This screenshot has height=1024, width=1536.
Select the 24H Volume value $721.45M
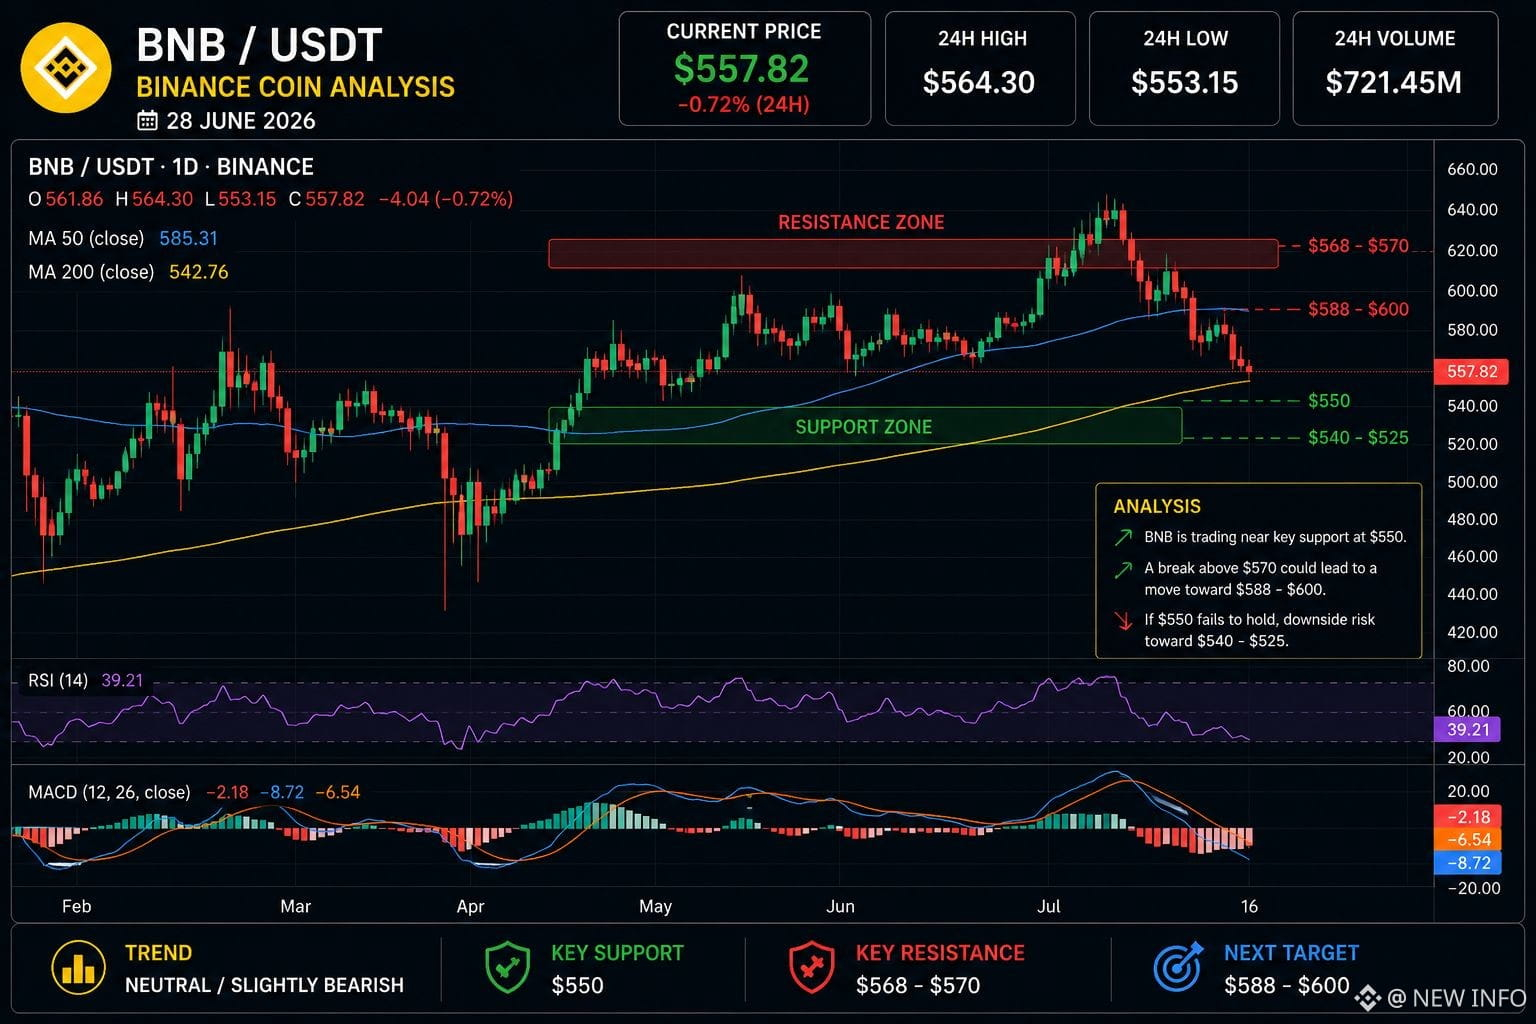click(1394, 82)
